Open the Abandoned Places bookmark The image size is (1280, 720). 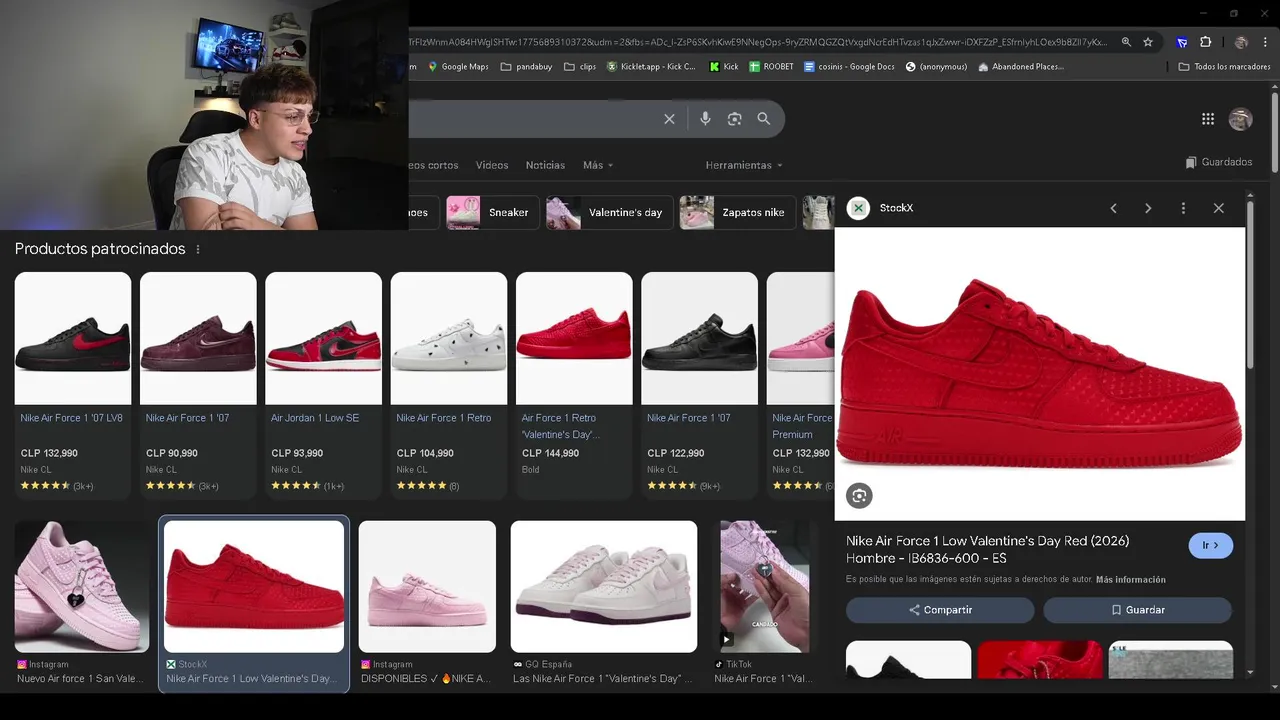pyautogui.click(x=1021, y=67)
